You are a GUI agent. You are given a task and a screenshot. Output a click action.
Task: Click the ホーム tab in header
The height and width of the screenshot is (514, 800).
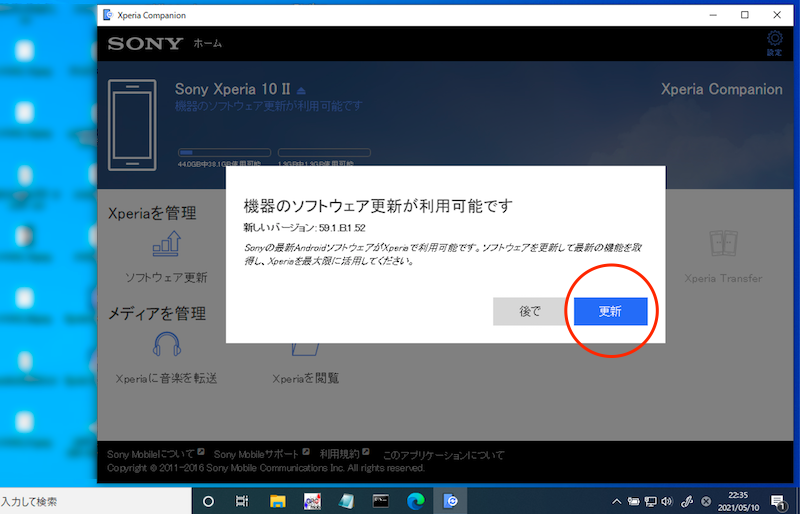click(x=208, y=44)
